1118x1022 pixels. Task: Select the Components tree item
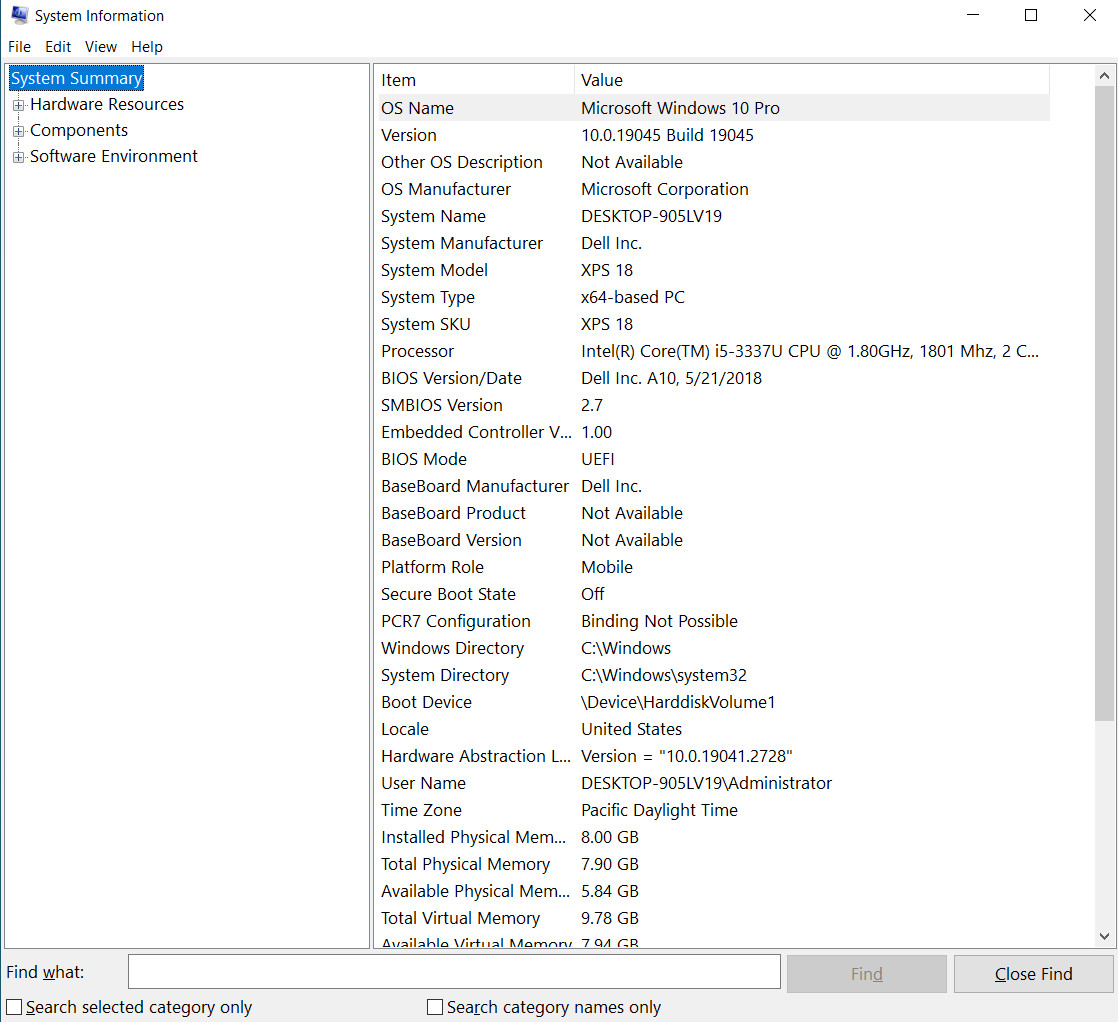(79, 131)
